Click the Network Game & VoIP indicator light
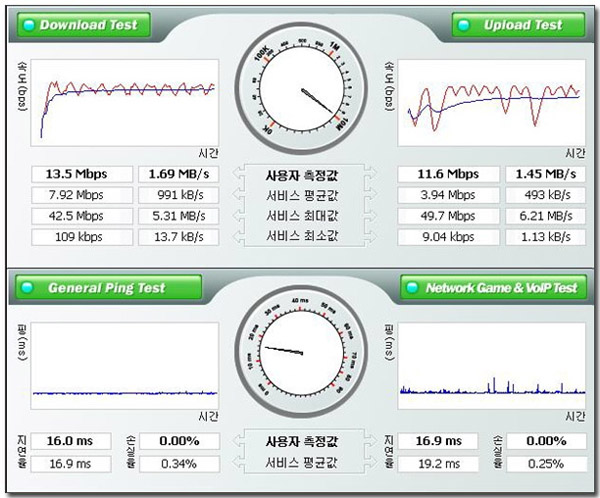The height and width of the screenshot is (498, 600). tap(412, 287)
